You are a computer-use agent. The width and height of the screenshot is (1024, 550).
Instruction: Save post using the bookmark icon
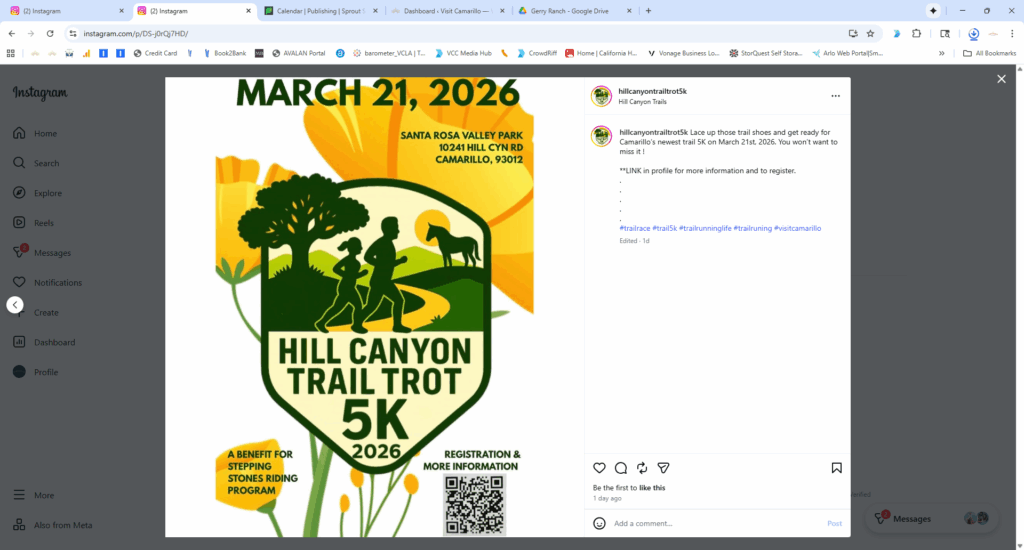click(x=836, y=468)
